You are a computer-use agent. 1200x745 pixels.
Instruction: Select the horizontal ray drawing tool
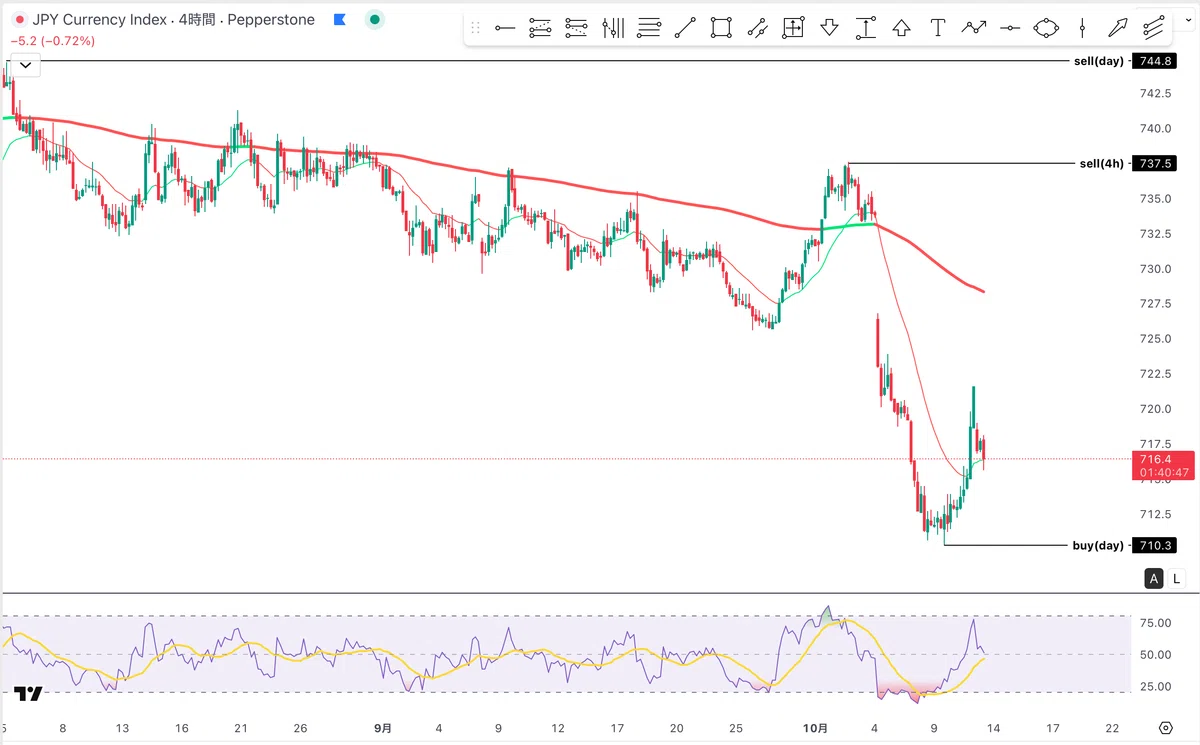[x=504, y=28]
